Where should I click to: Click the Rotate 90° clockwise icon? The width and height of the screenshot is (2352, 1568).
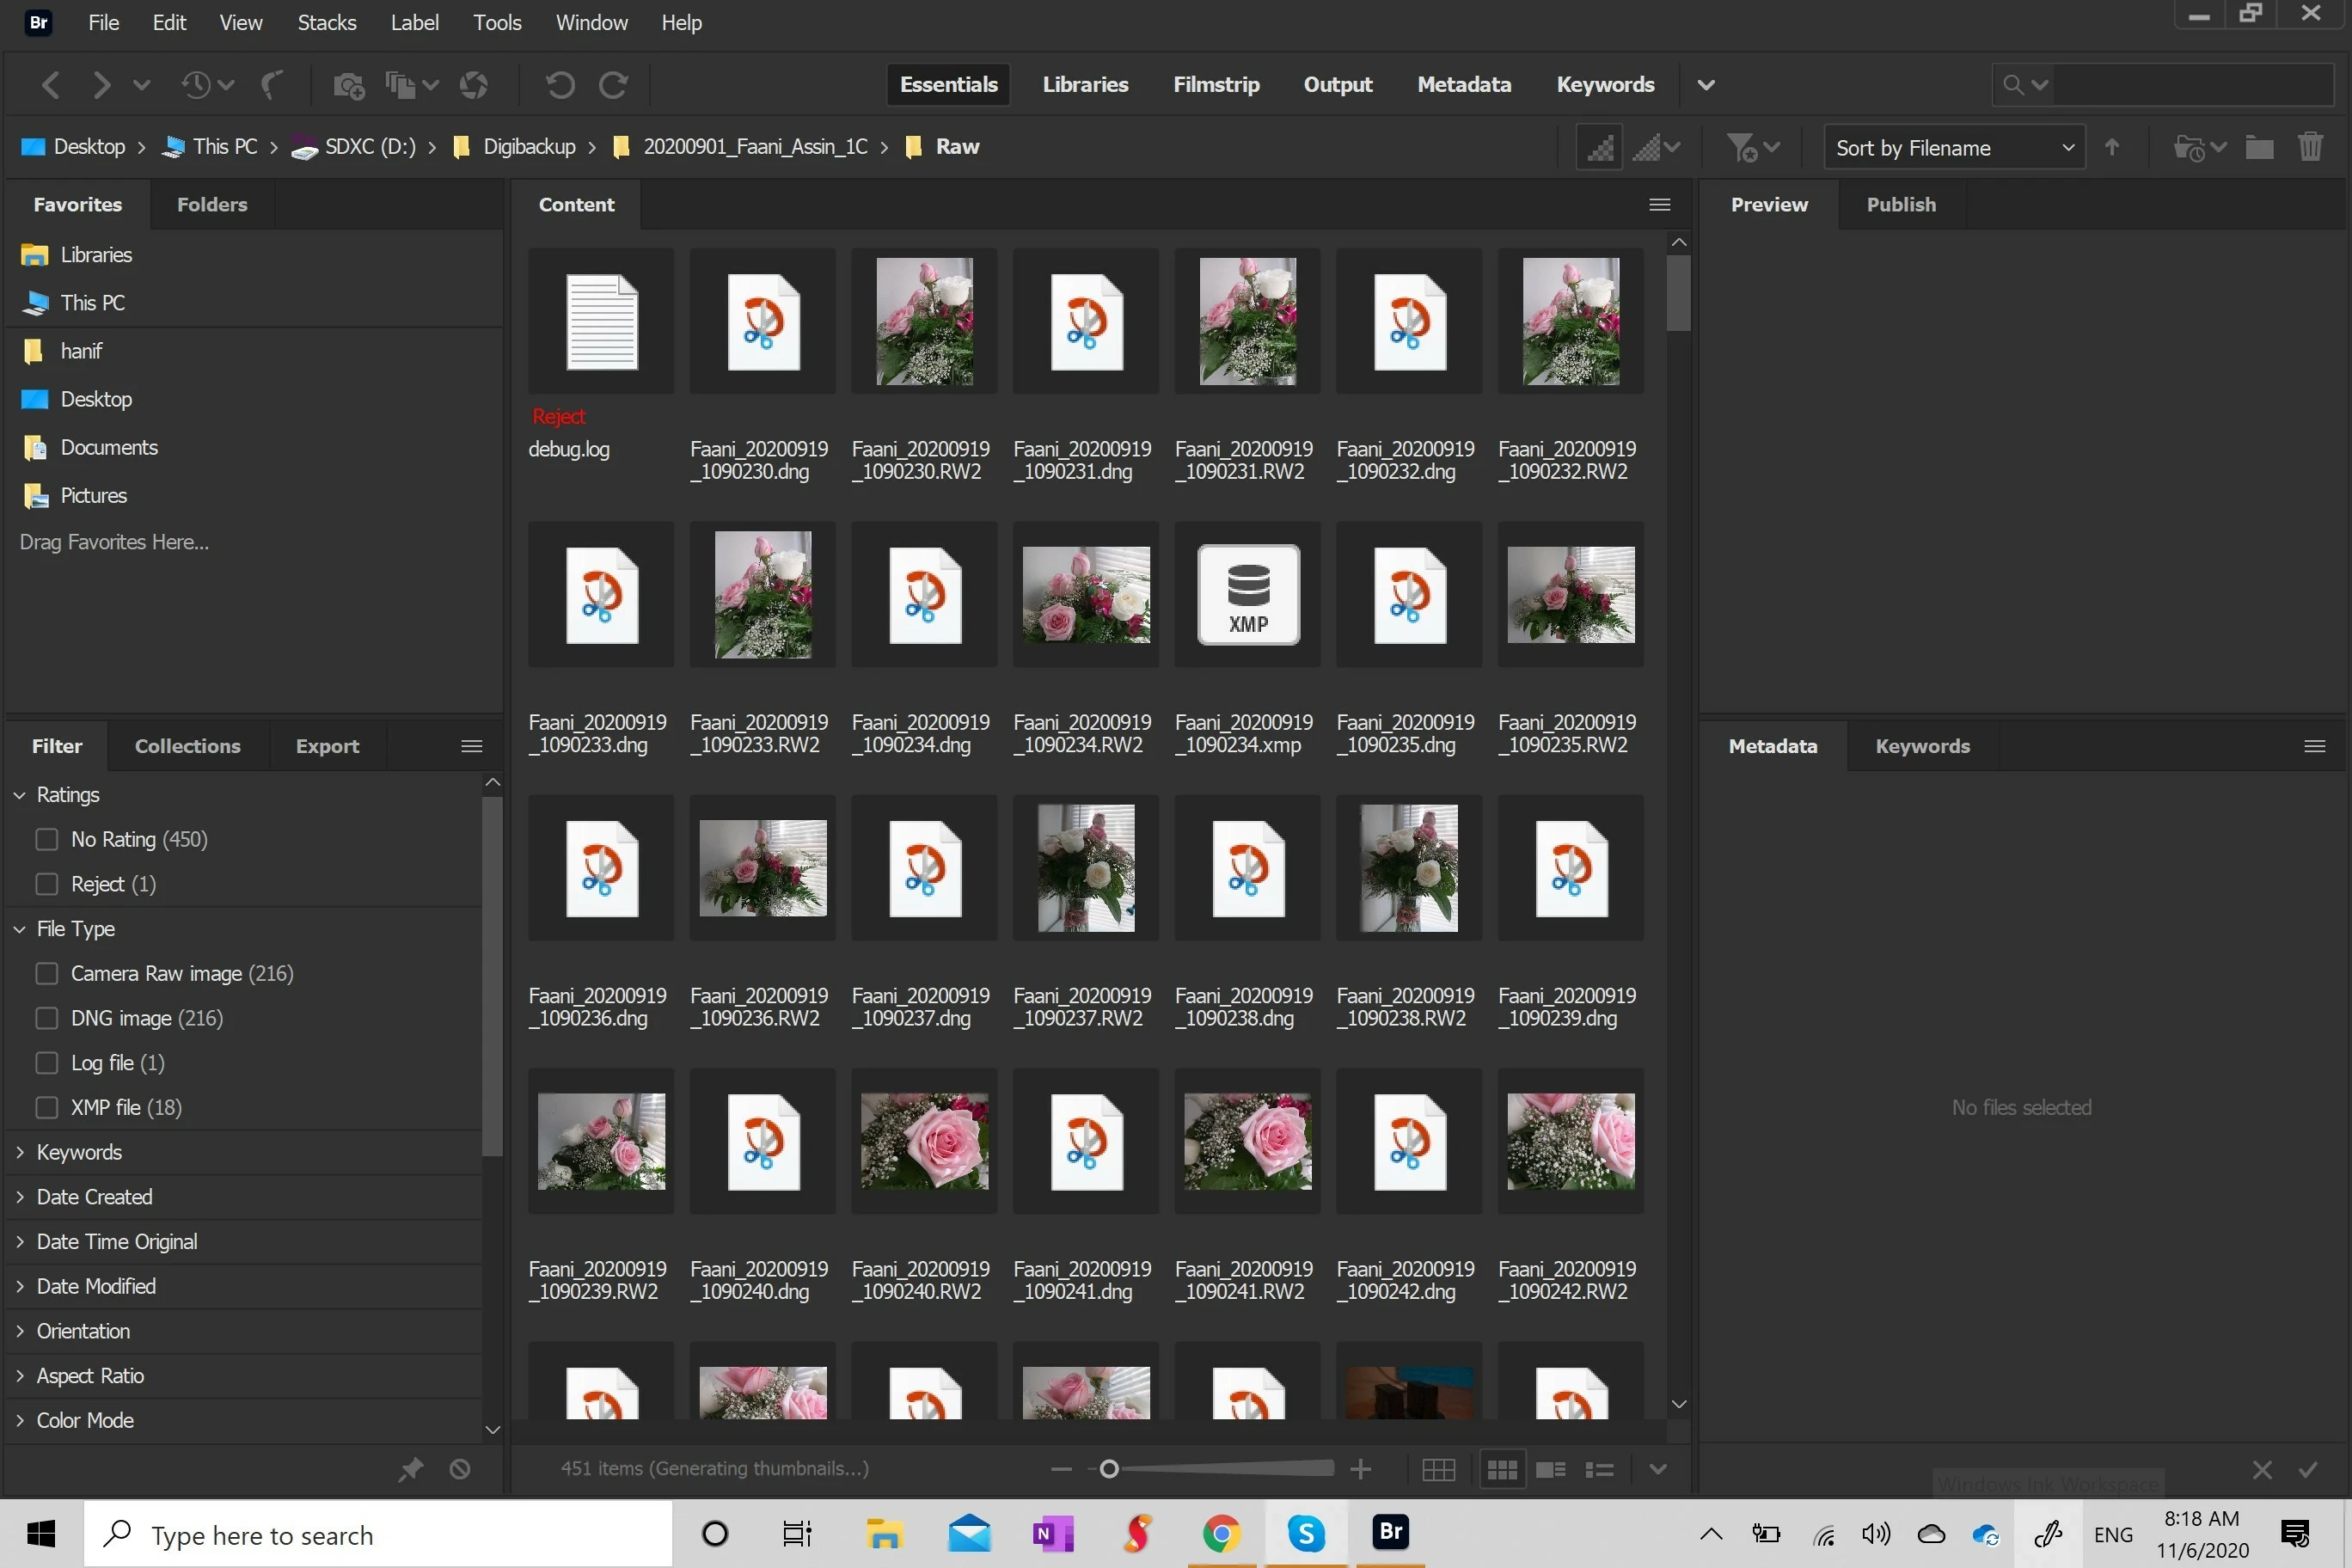pyautogui.click(x=613, y=86)
